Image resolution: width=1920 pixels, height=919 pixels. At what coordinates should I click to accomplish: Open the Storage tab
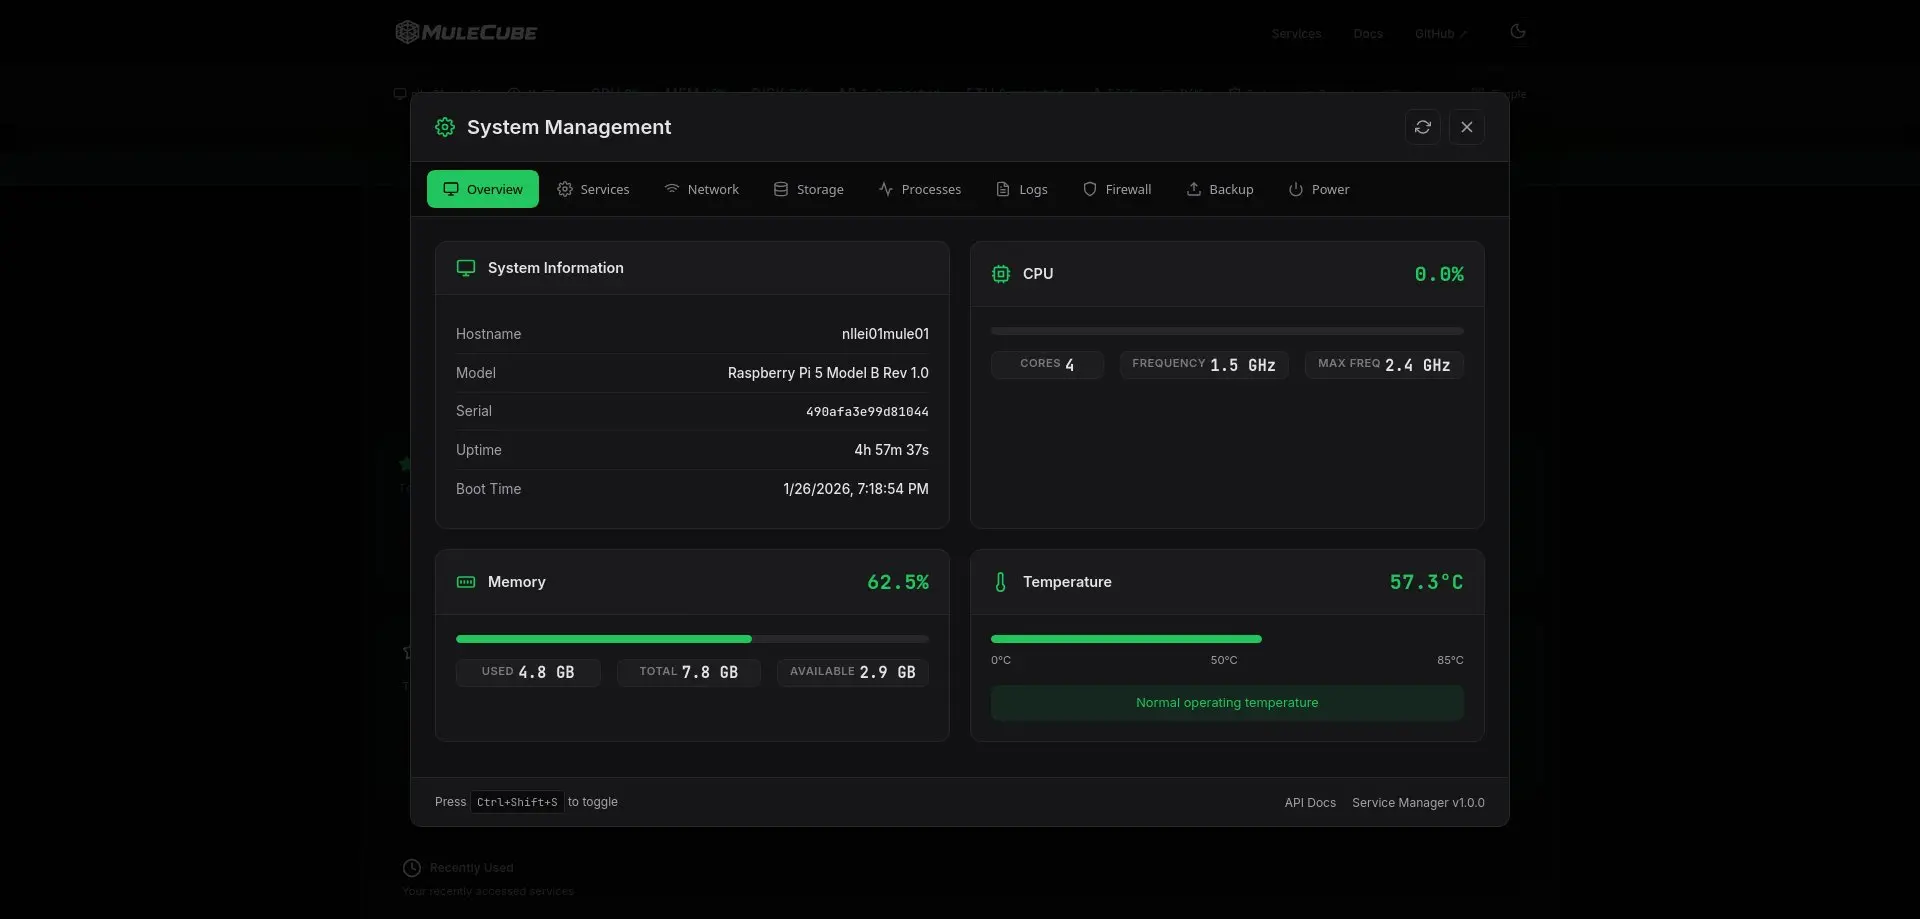coord(808,189)
